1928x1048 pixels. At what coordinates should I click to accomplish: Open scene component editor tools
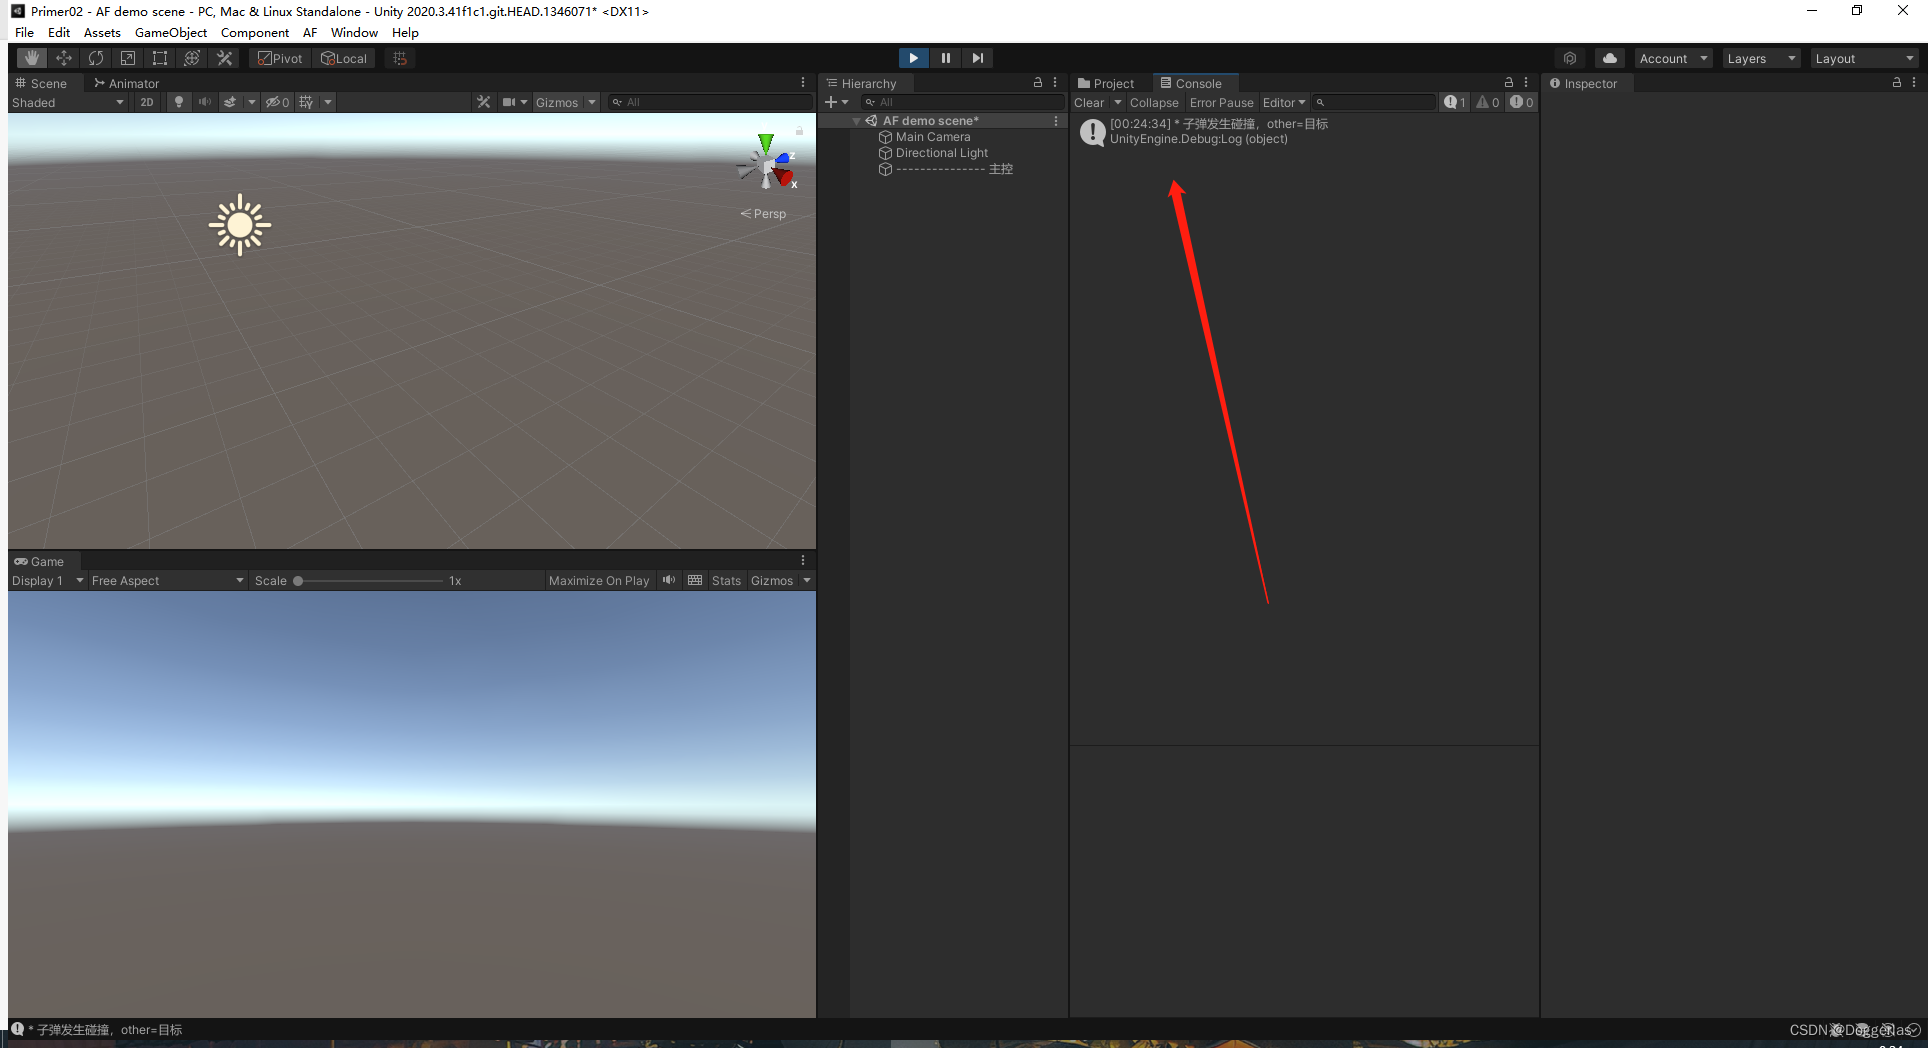[x=484, y=102]
